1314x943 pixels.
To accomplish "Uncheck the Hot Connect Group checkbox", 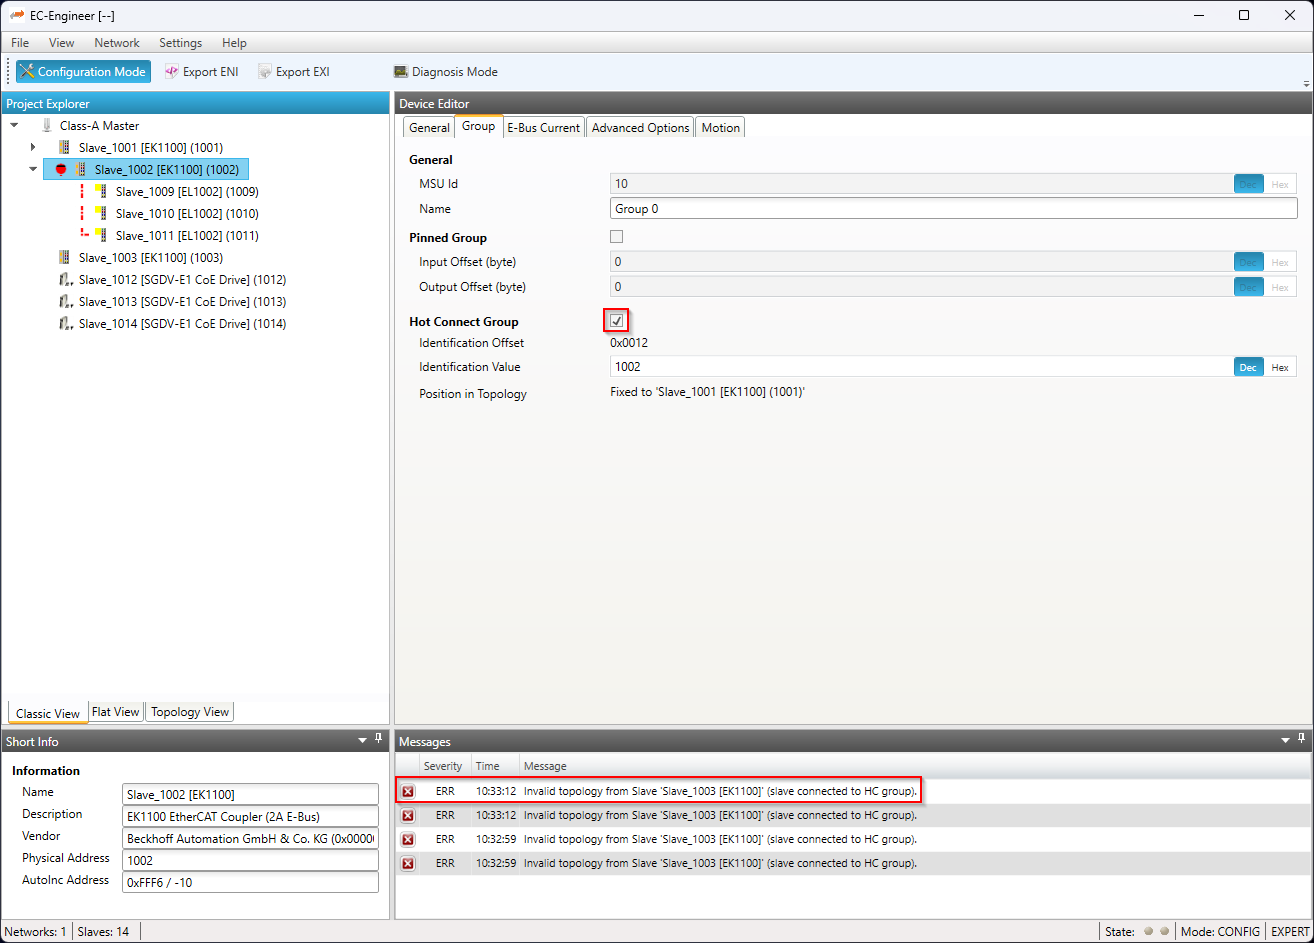I will coord(617,321).
